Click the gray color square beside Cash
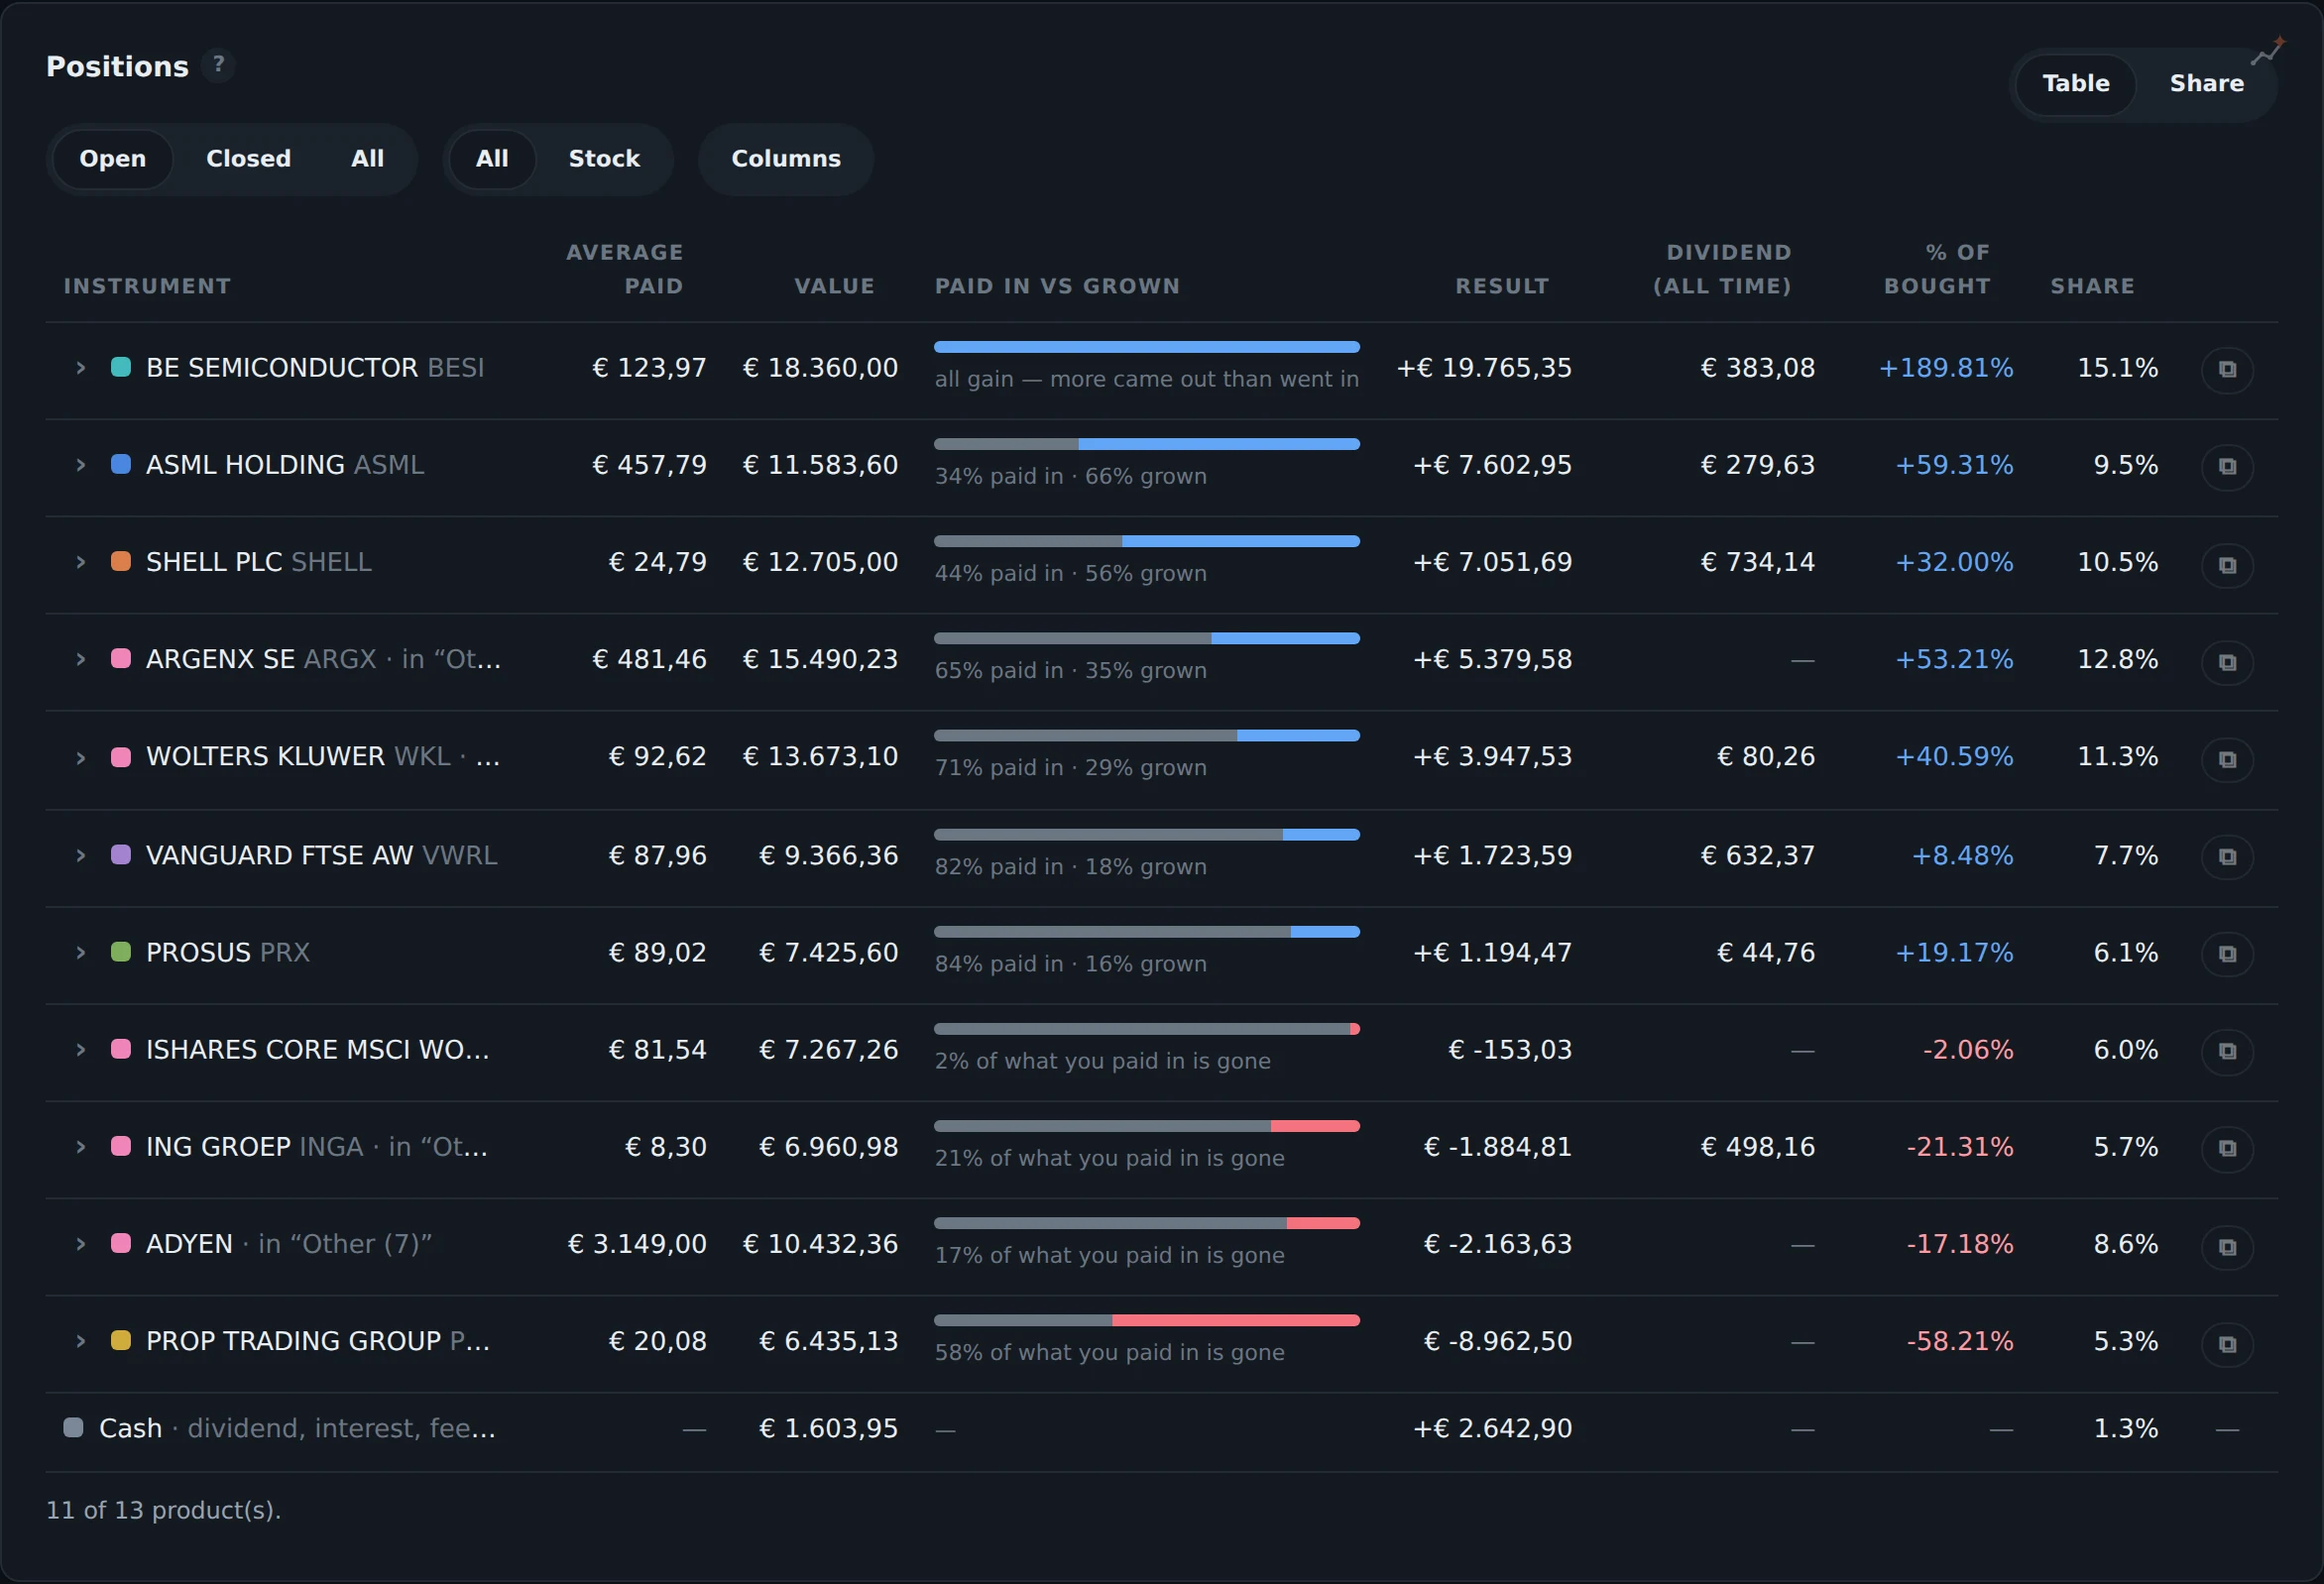Screen dimensions: 2324x1584 pyautogui.click(x=73, y=1427)
